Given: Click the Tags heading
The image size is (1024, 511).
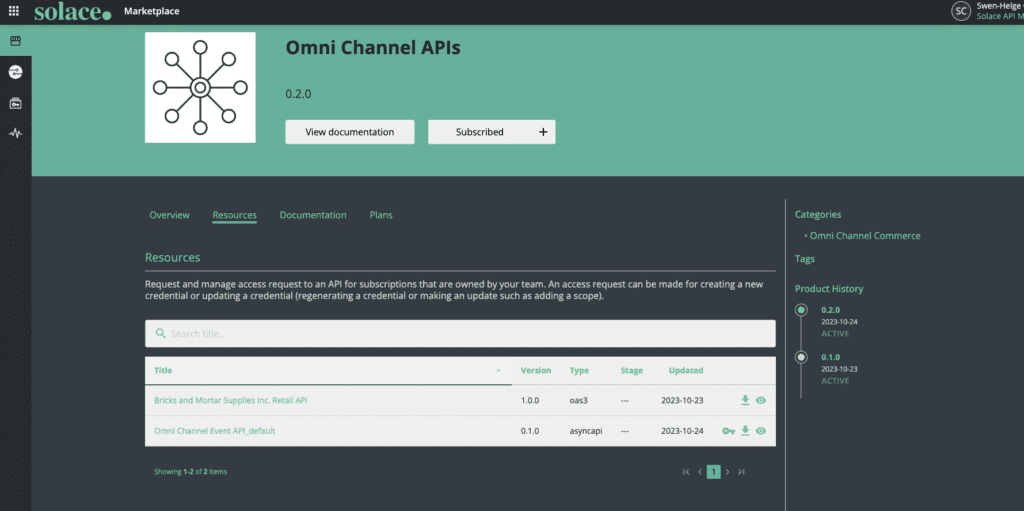Looking at the screenshot, I should [x=805, y=259].
